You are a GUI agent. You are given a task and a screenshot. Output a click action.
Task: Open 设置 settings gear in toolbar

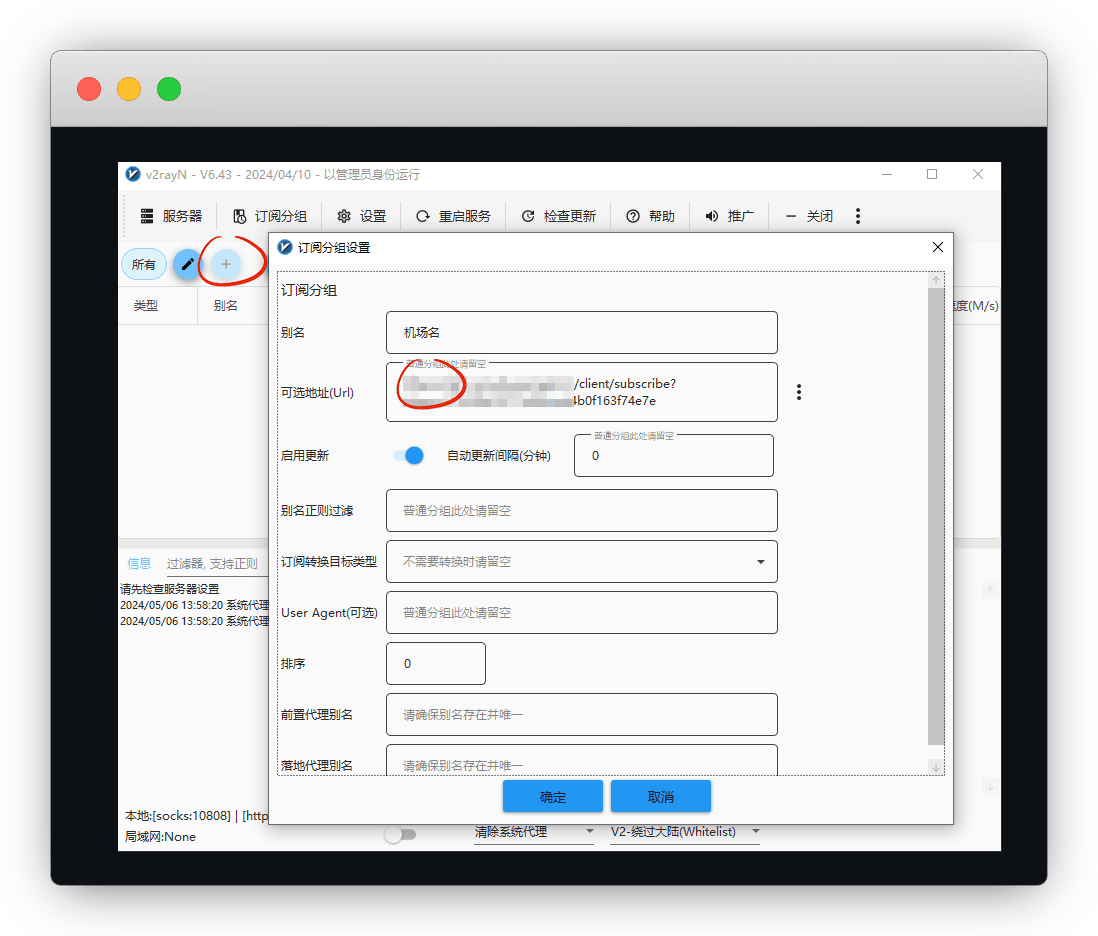click(344, 216)
